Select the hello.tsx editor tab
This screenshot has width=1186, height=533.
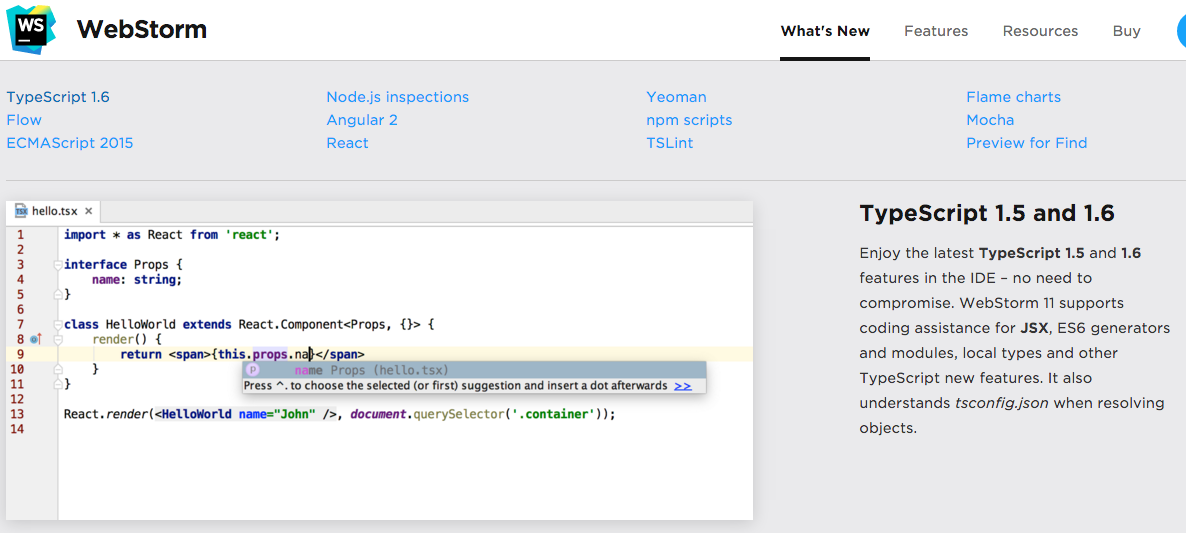point(54,211)
